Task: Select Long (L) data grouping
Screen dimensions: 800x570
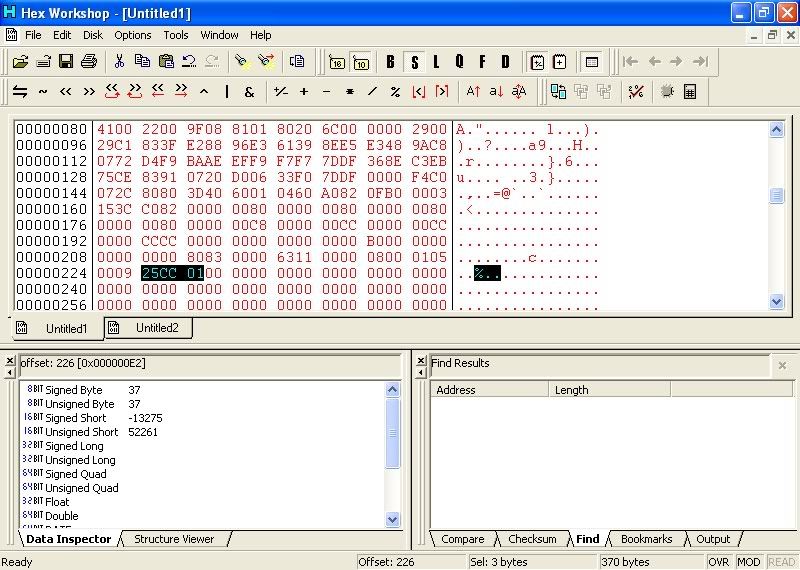Action: 436,62
